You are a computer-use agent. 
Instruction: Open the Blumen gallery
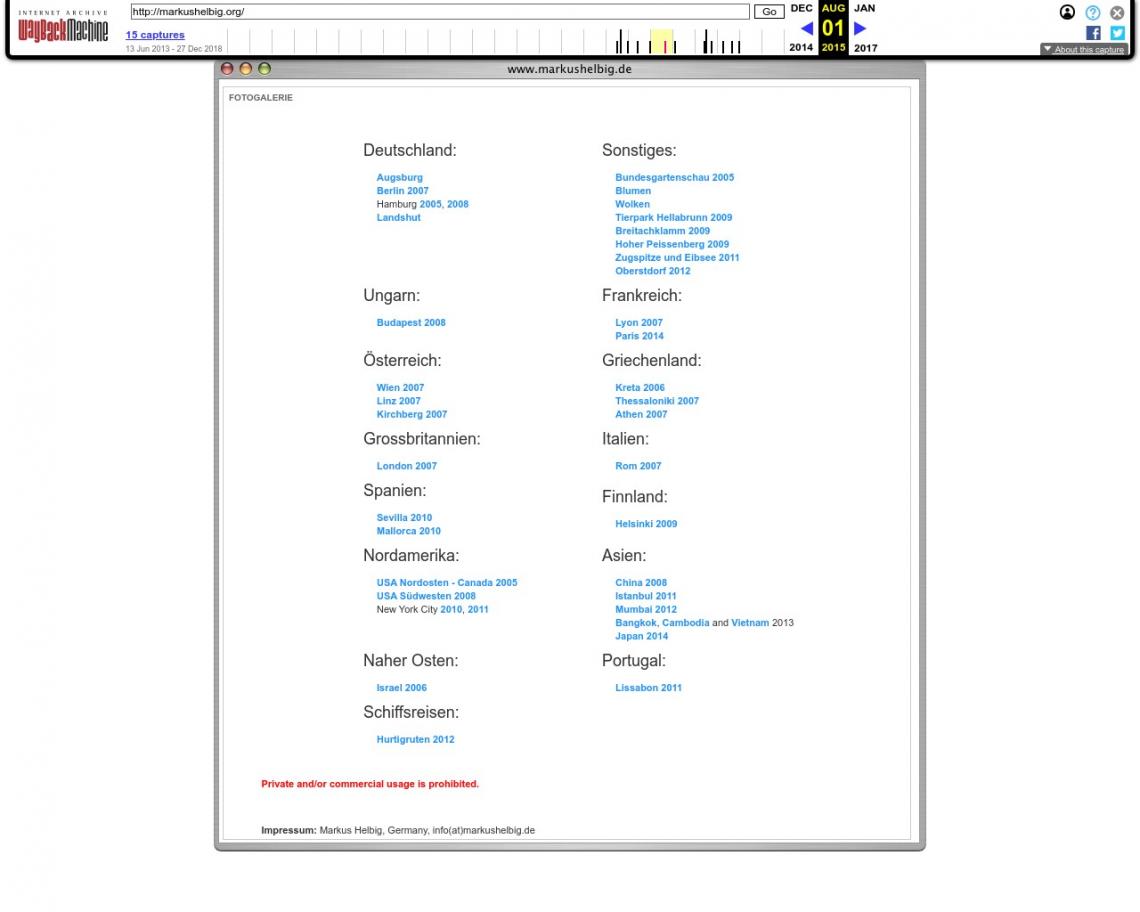tap(633, 191)
